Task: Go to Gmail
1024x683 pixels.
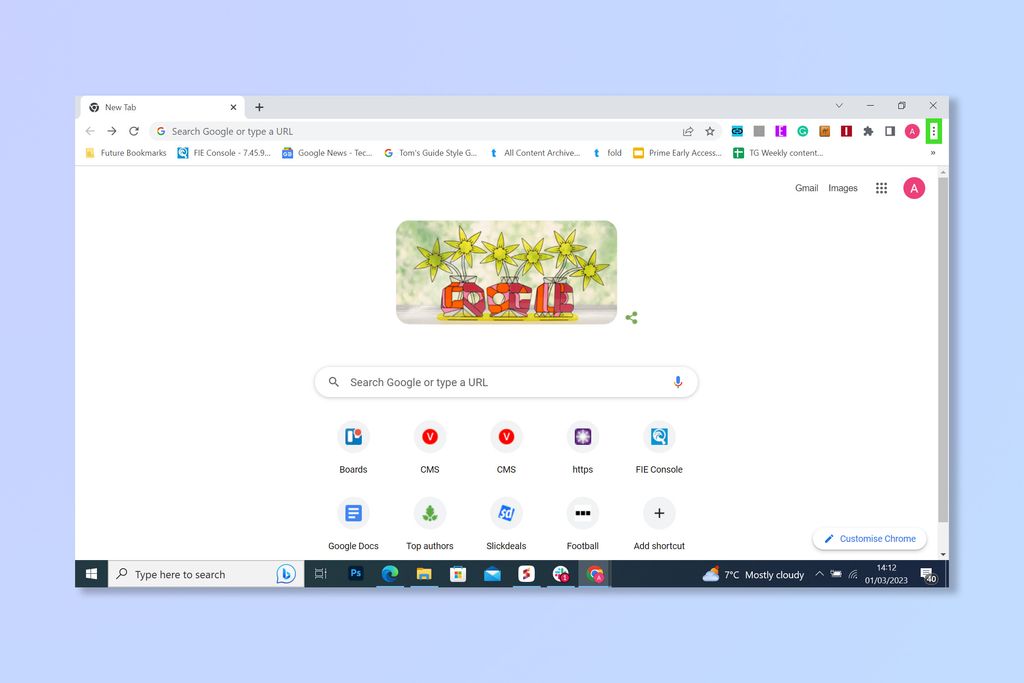Action: 807,188
